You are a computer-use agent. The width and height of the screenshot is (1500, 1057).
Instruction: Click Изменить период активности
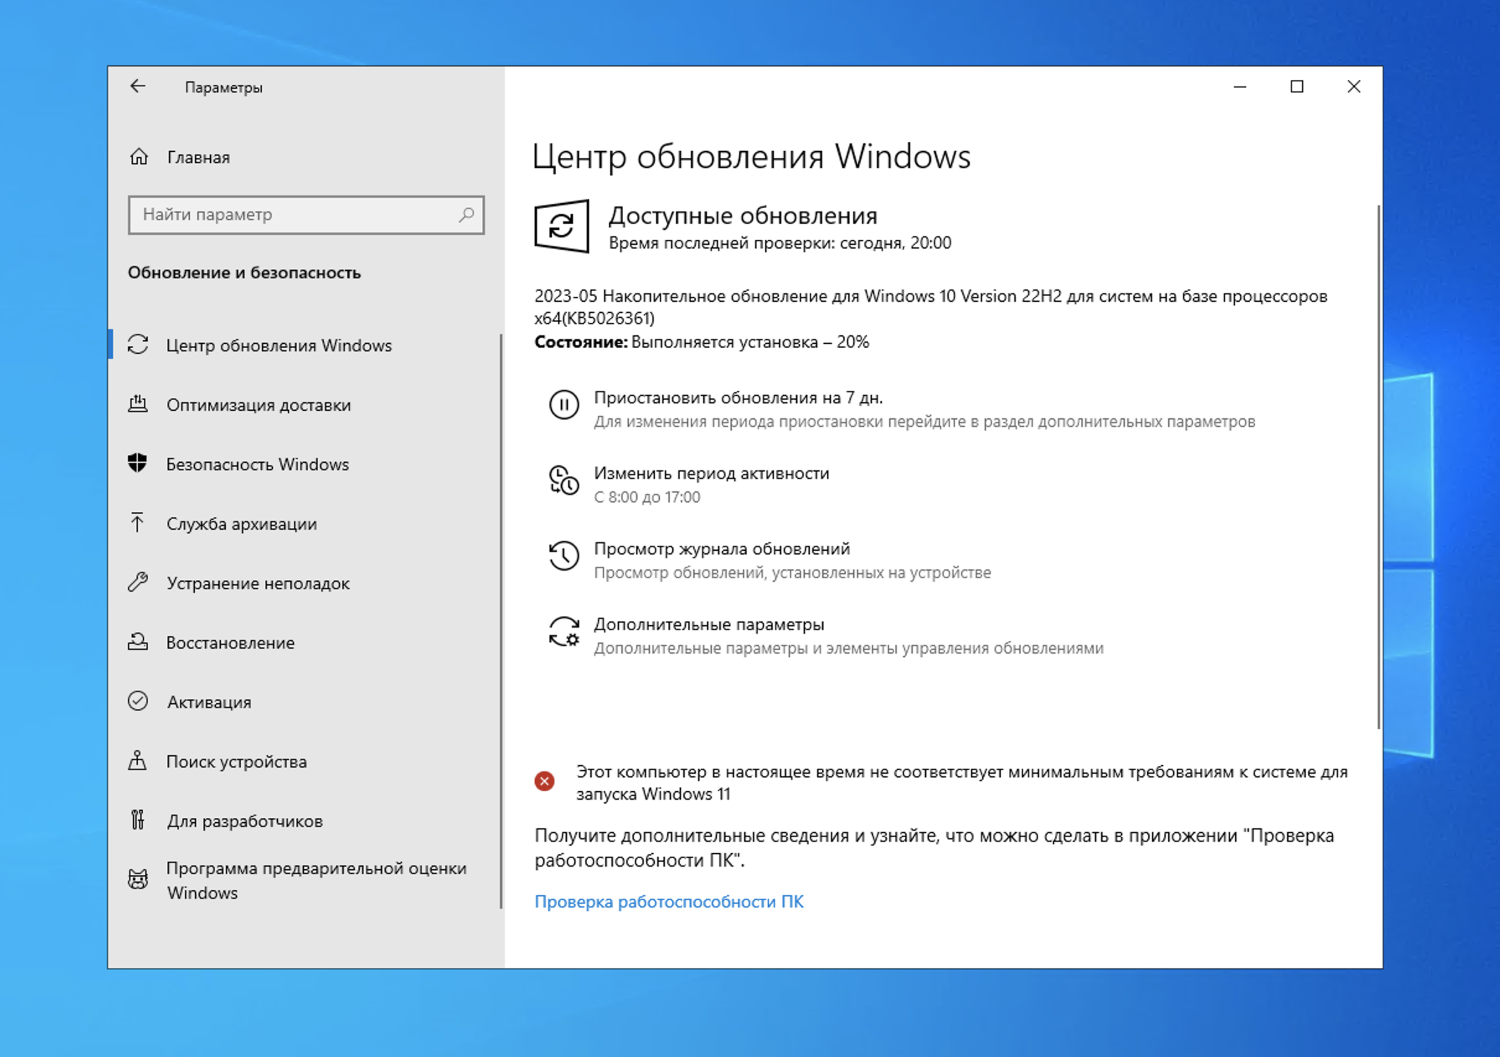pyautogui.click(x=711, y=473)
